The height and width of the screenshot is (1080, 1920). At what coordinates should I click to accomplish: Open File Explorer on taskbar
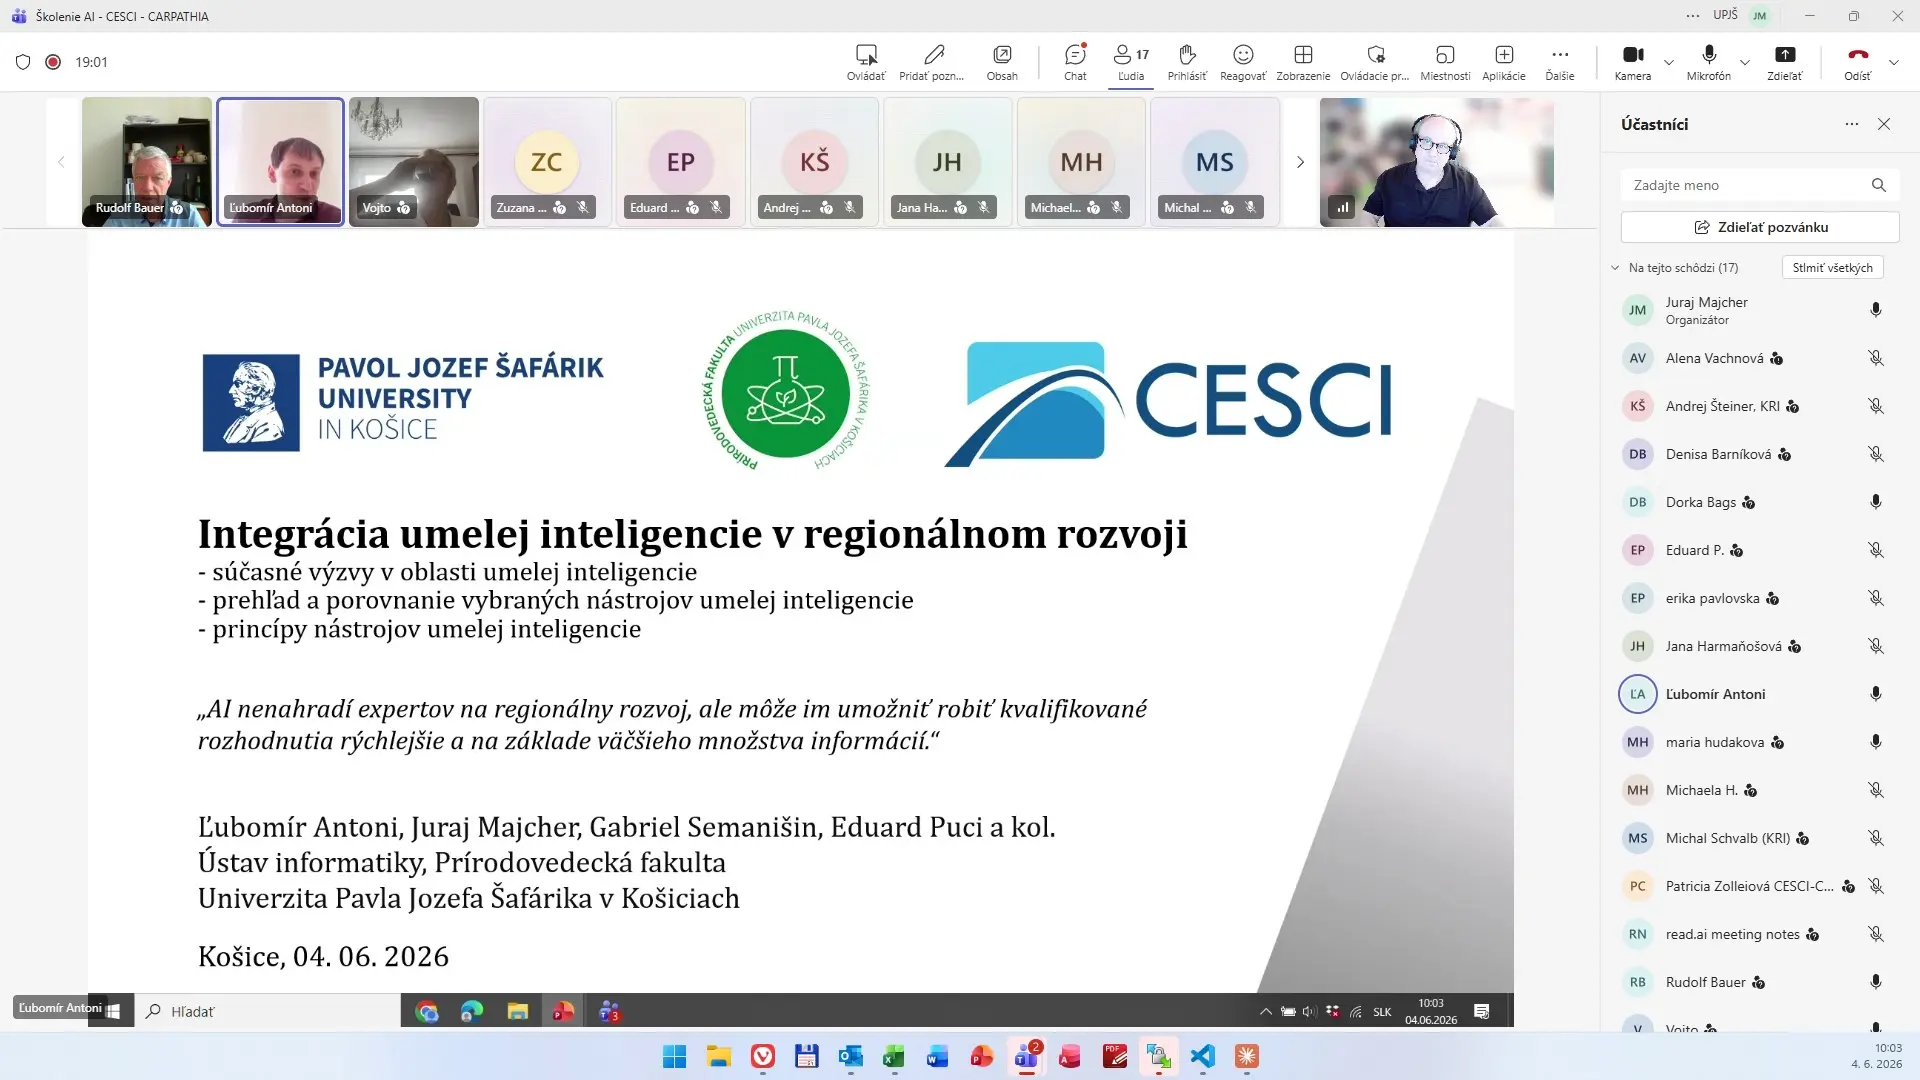pyautogui.click(x=719, y=1056)
